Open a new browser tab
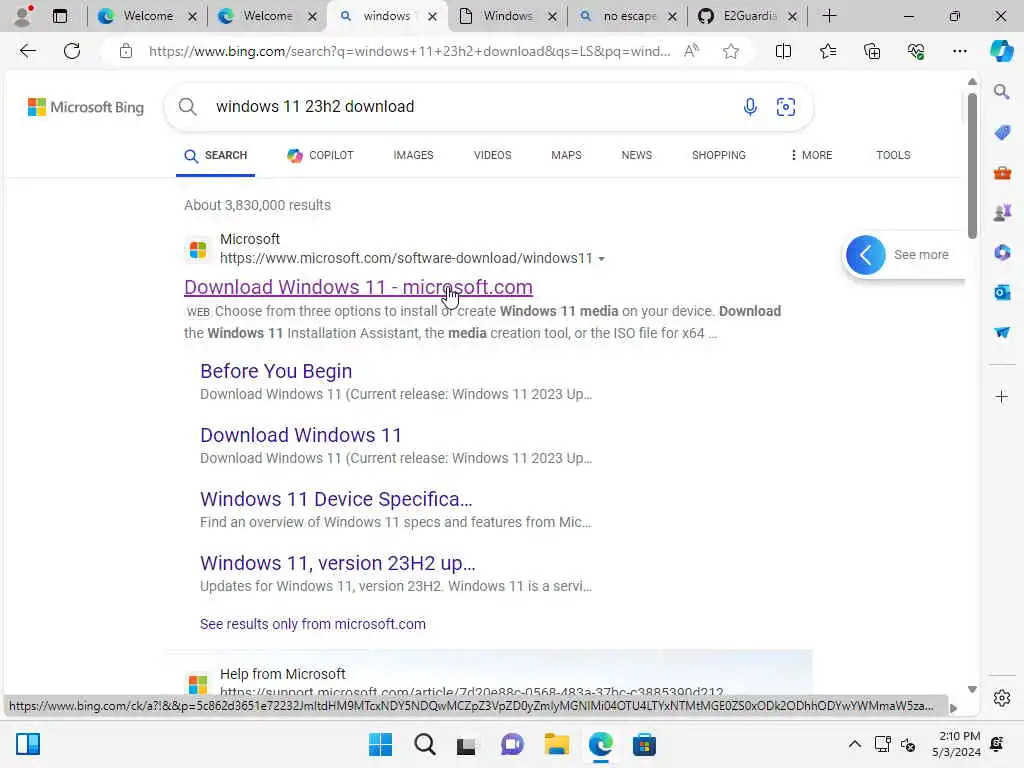Viewport: 1024px width, 768px height. pos(829,16)
